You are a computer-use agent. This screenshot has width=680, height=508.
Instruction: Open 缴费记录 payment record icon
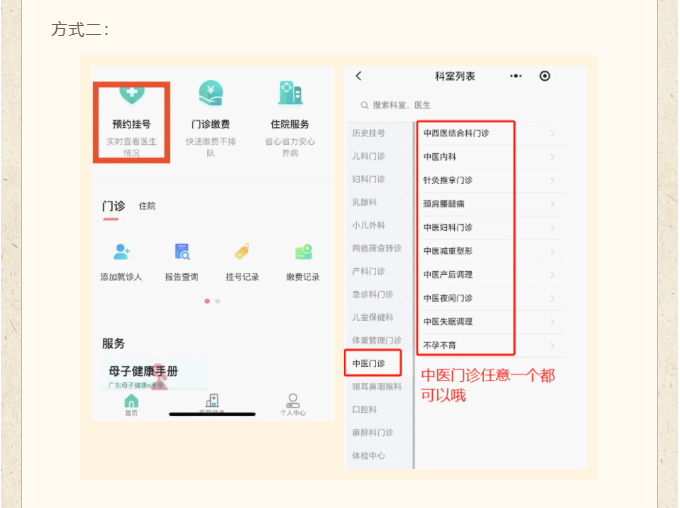(x=303, y=252)
